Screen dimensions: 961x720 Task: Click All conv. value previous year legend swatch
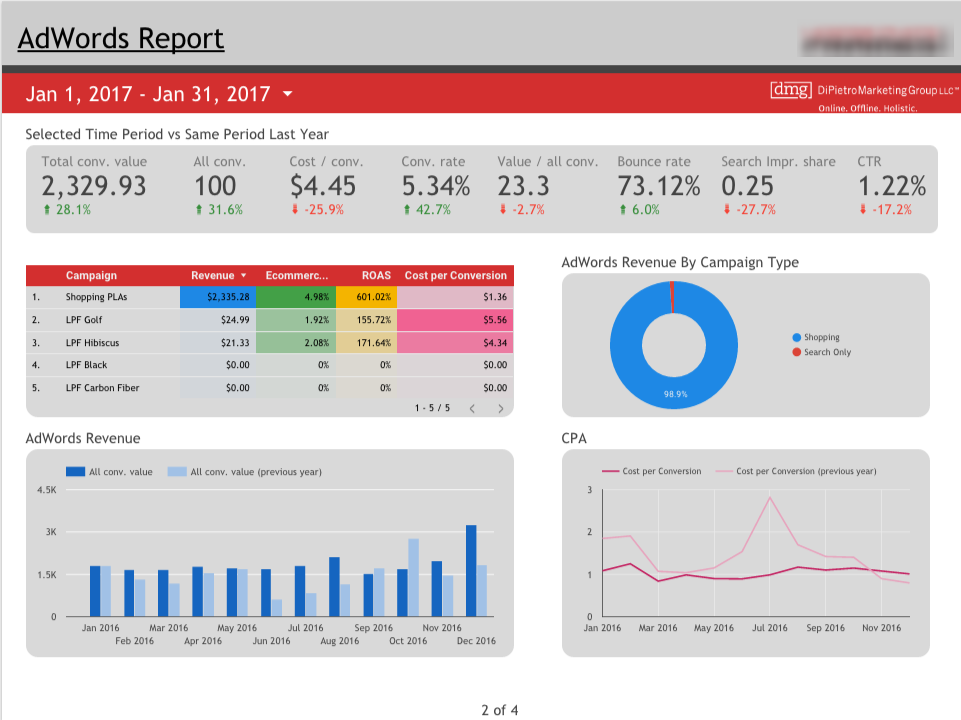[x=176, y=472]
